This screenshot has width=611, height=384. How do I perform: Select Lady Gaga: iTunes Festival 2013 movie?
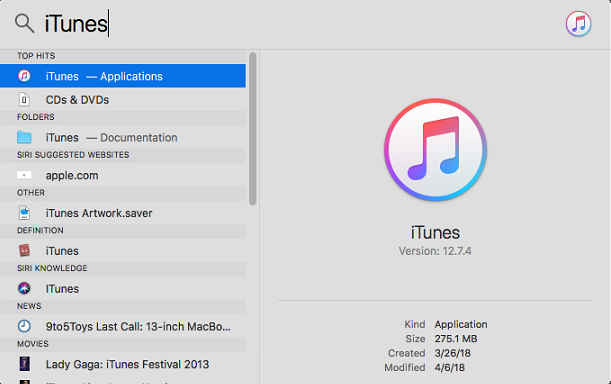click(123, 364)
